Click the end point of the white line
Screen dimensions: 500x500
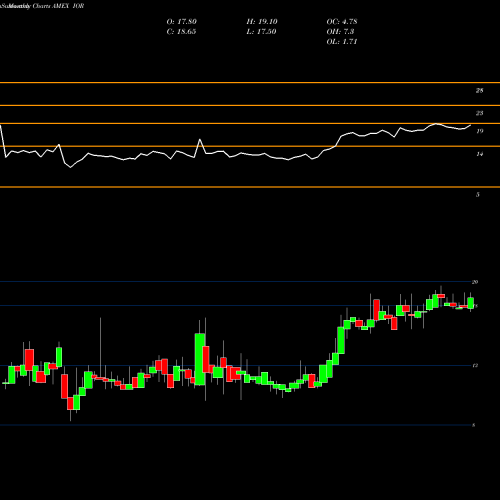(x=471, y=125)
